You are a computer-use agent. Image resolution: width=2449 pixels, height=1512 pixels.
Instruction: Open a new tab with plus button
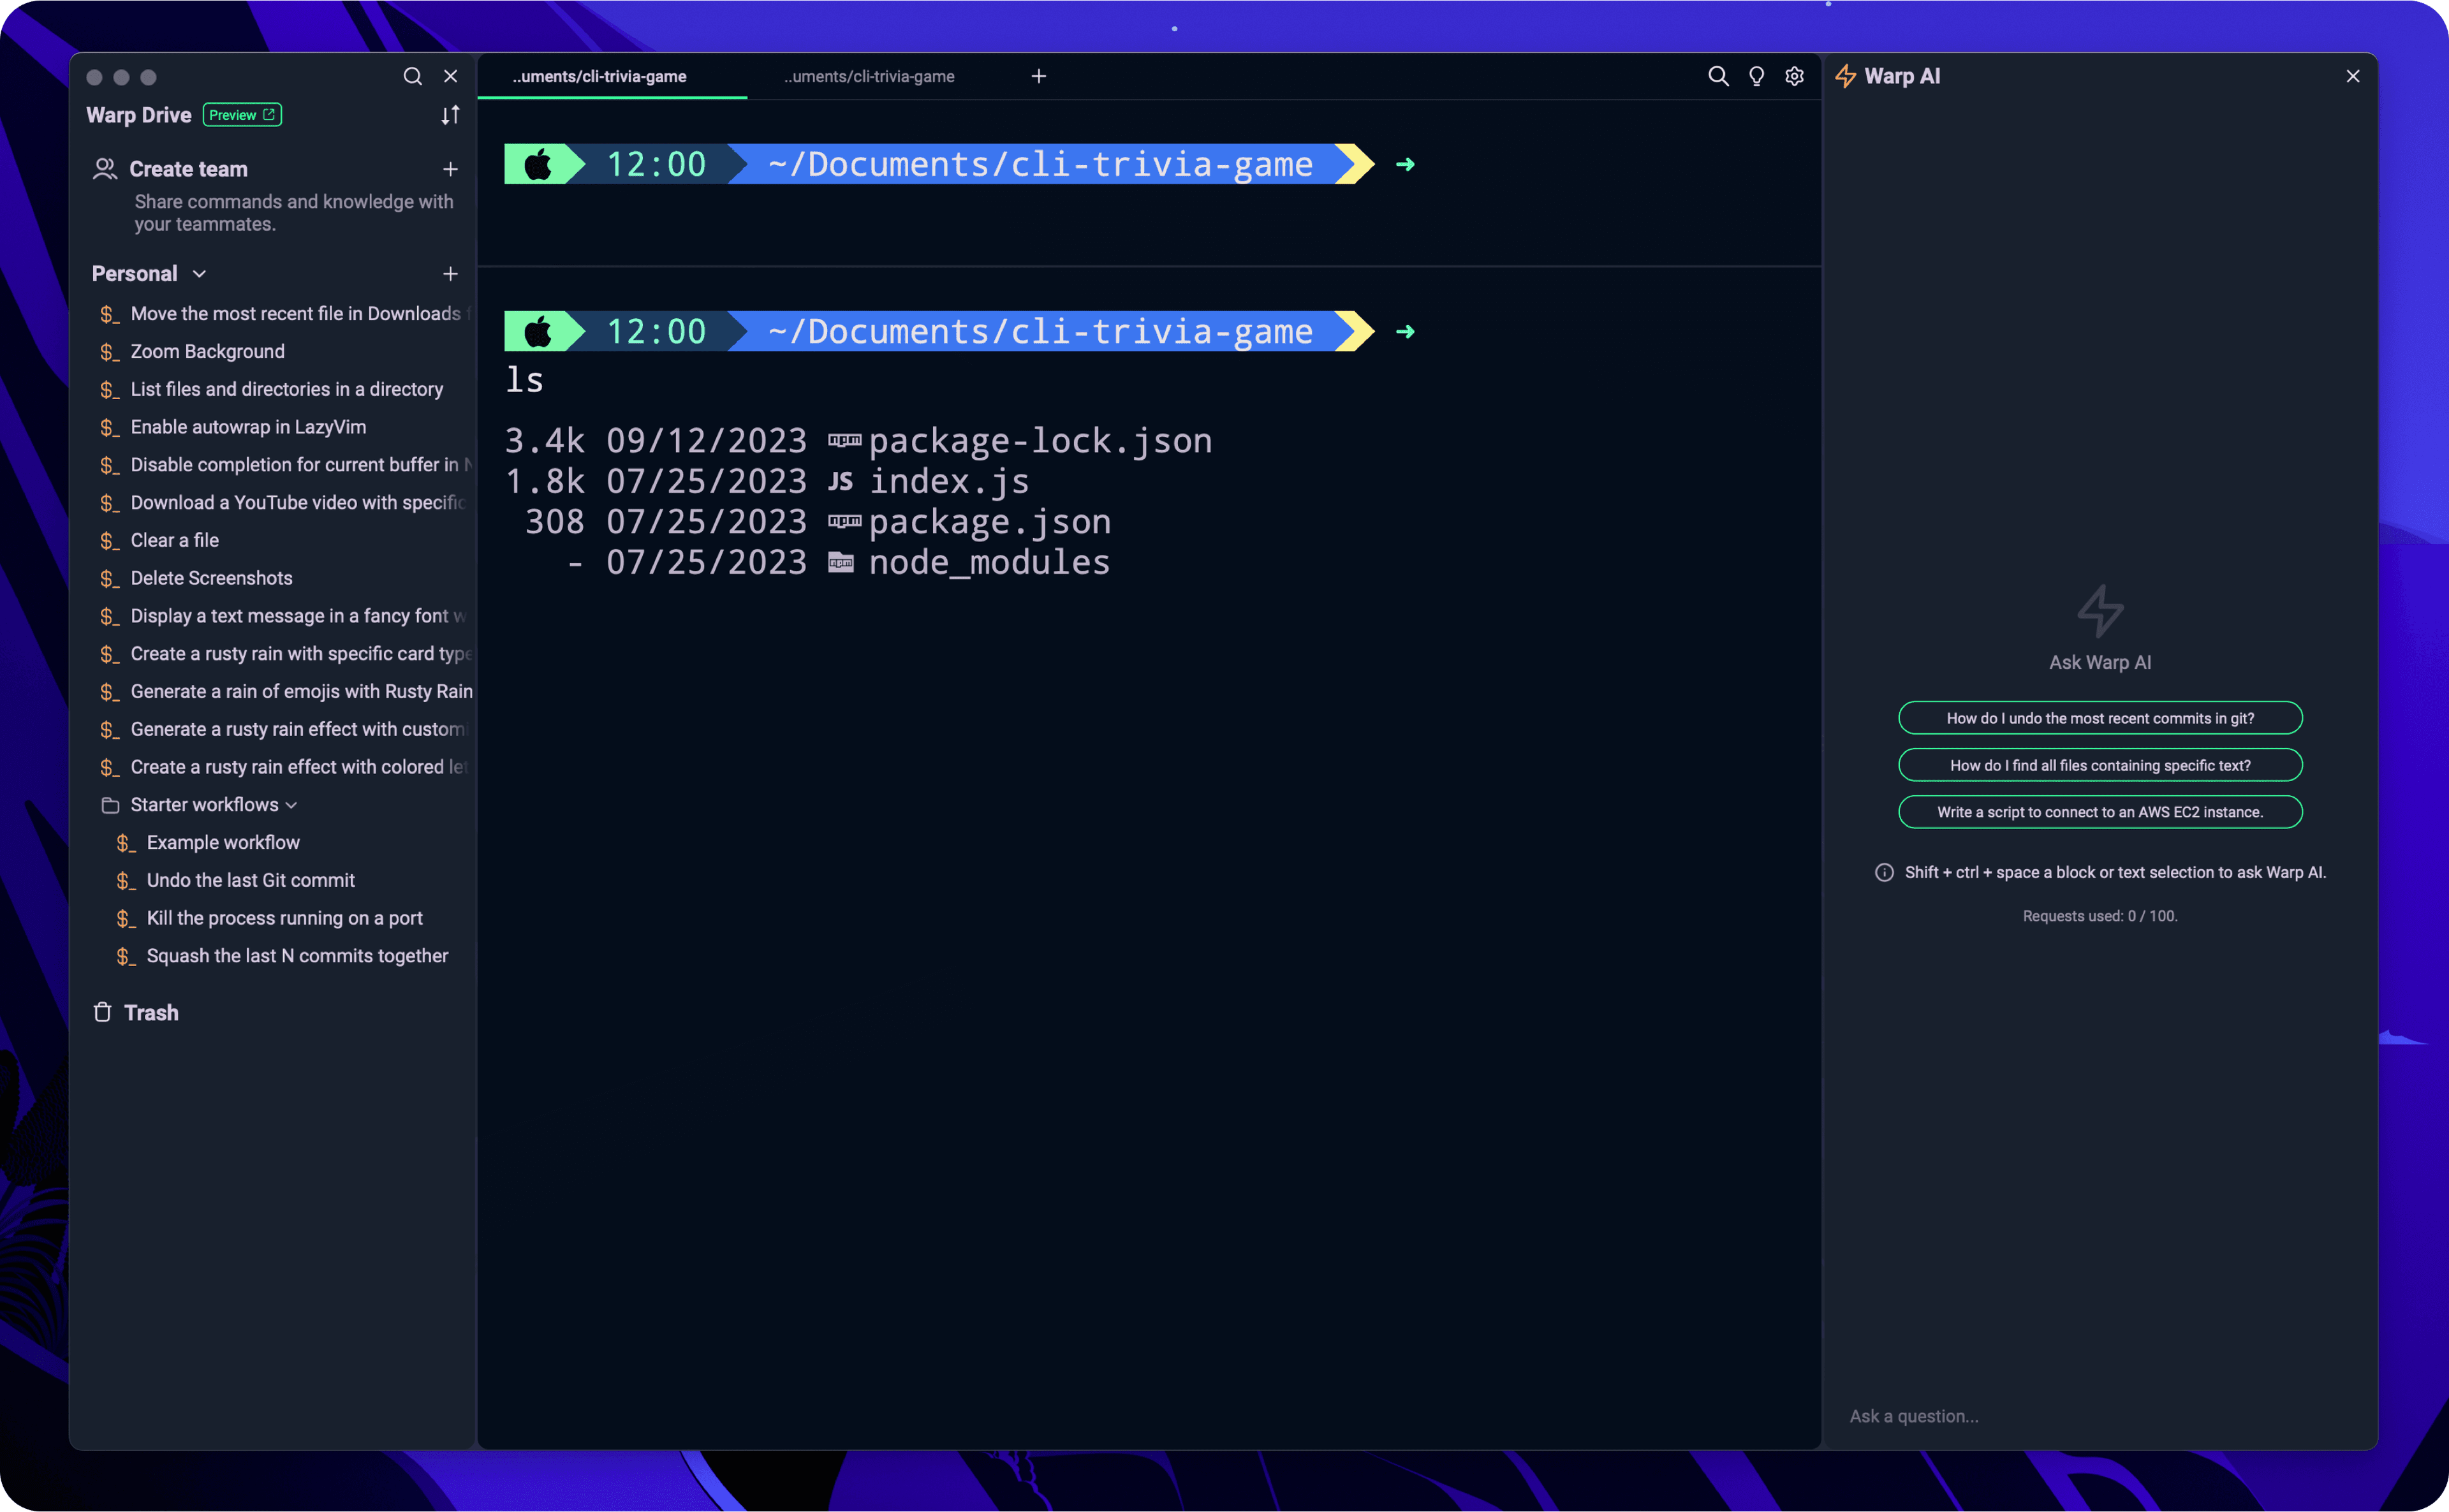coord(1038,77)
